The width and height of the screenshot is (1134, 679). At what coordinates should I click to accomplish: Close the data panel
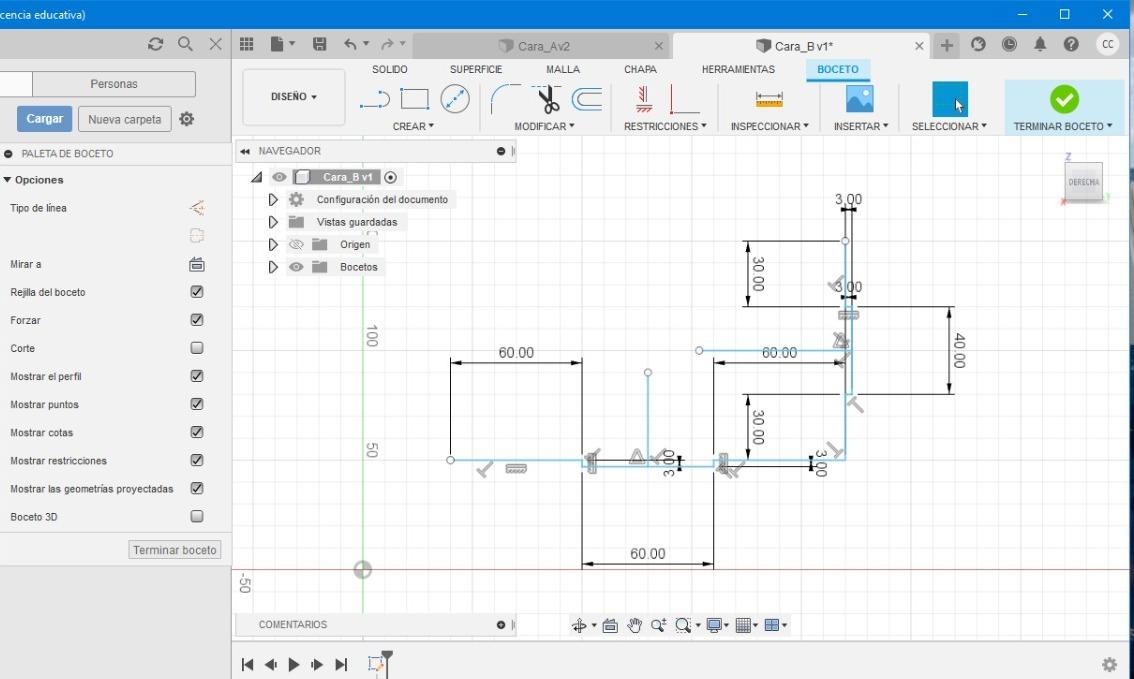[x=216, y=44]
